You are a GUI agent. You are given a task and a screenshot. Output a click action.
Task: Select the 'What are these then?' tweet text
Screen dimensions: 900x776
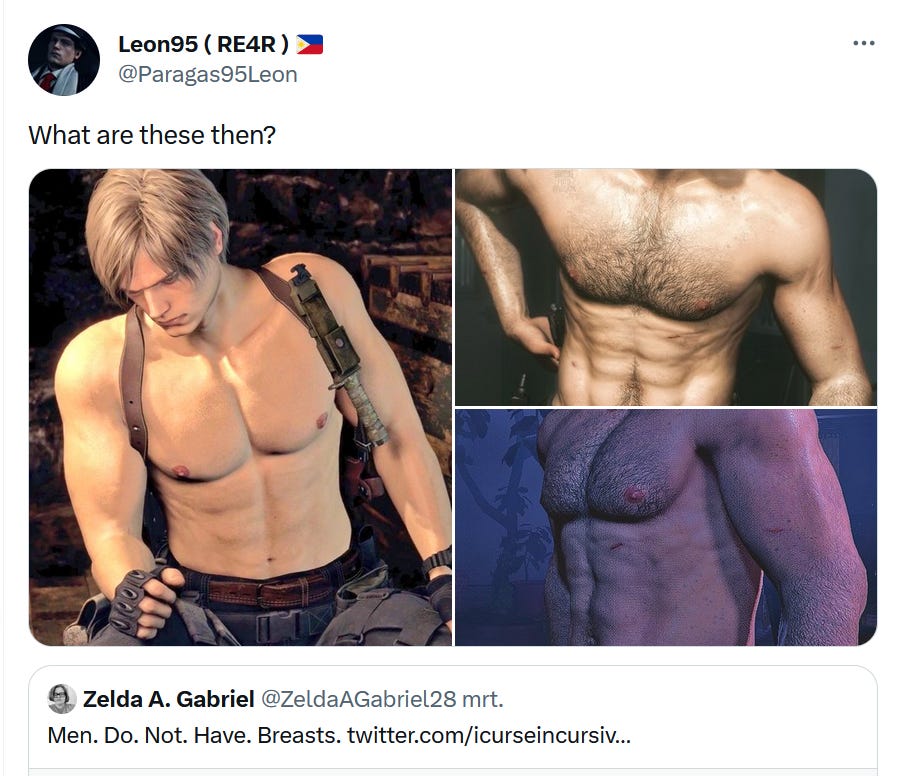(152, 135)
